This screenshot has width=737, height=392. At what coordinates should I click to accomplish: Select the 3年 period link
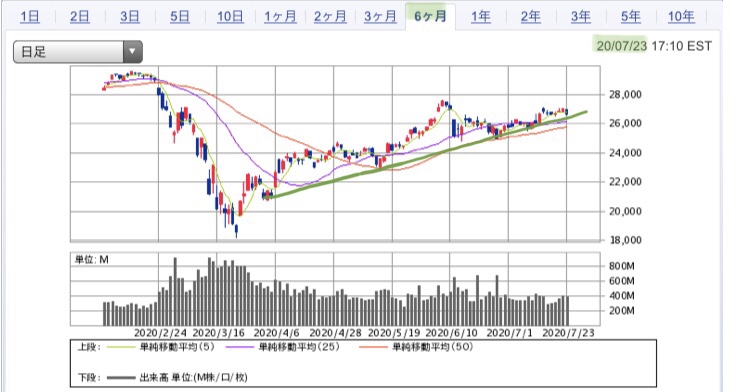click(x=580, y=17)
